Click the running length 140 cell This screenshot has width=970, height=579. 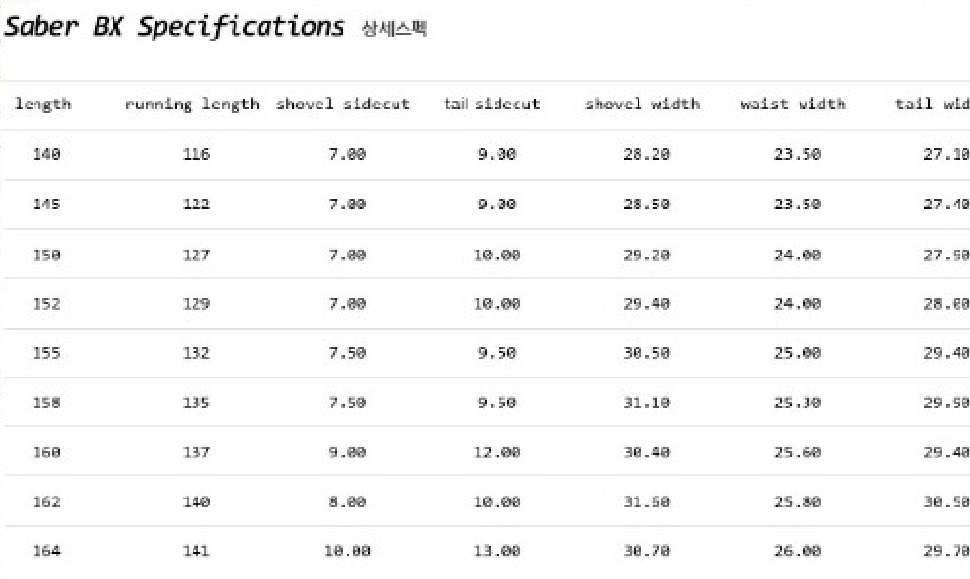(196, 502)
